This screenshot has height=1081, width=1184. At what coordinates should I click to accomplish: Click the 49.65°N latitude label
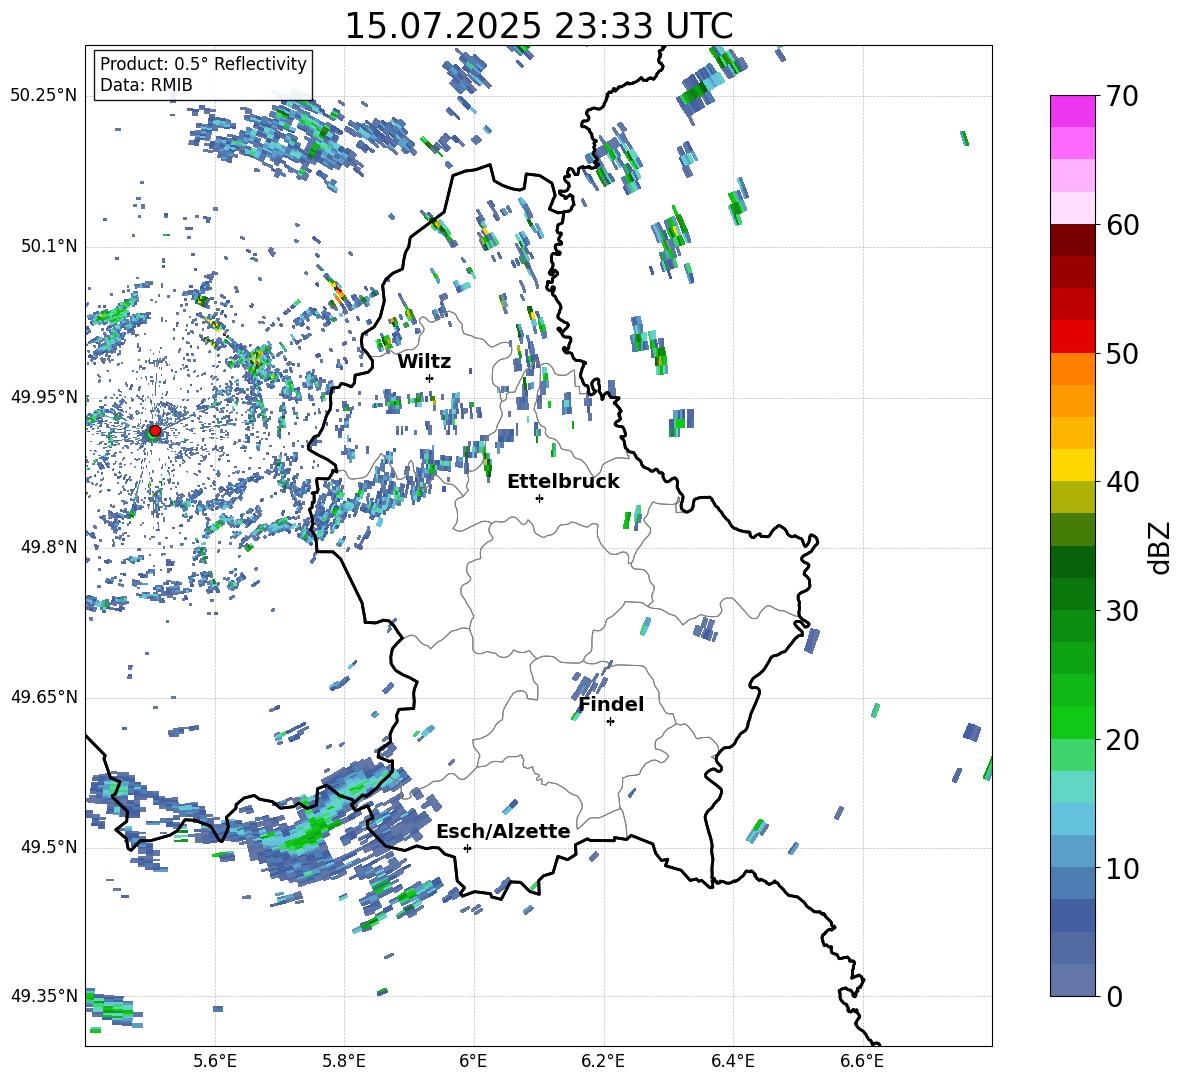pyautogui.click(x=44, y=697)
